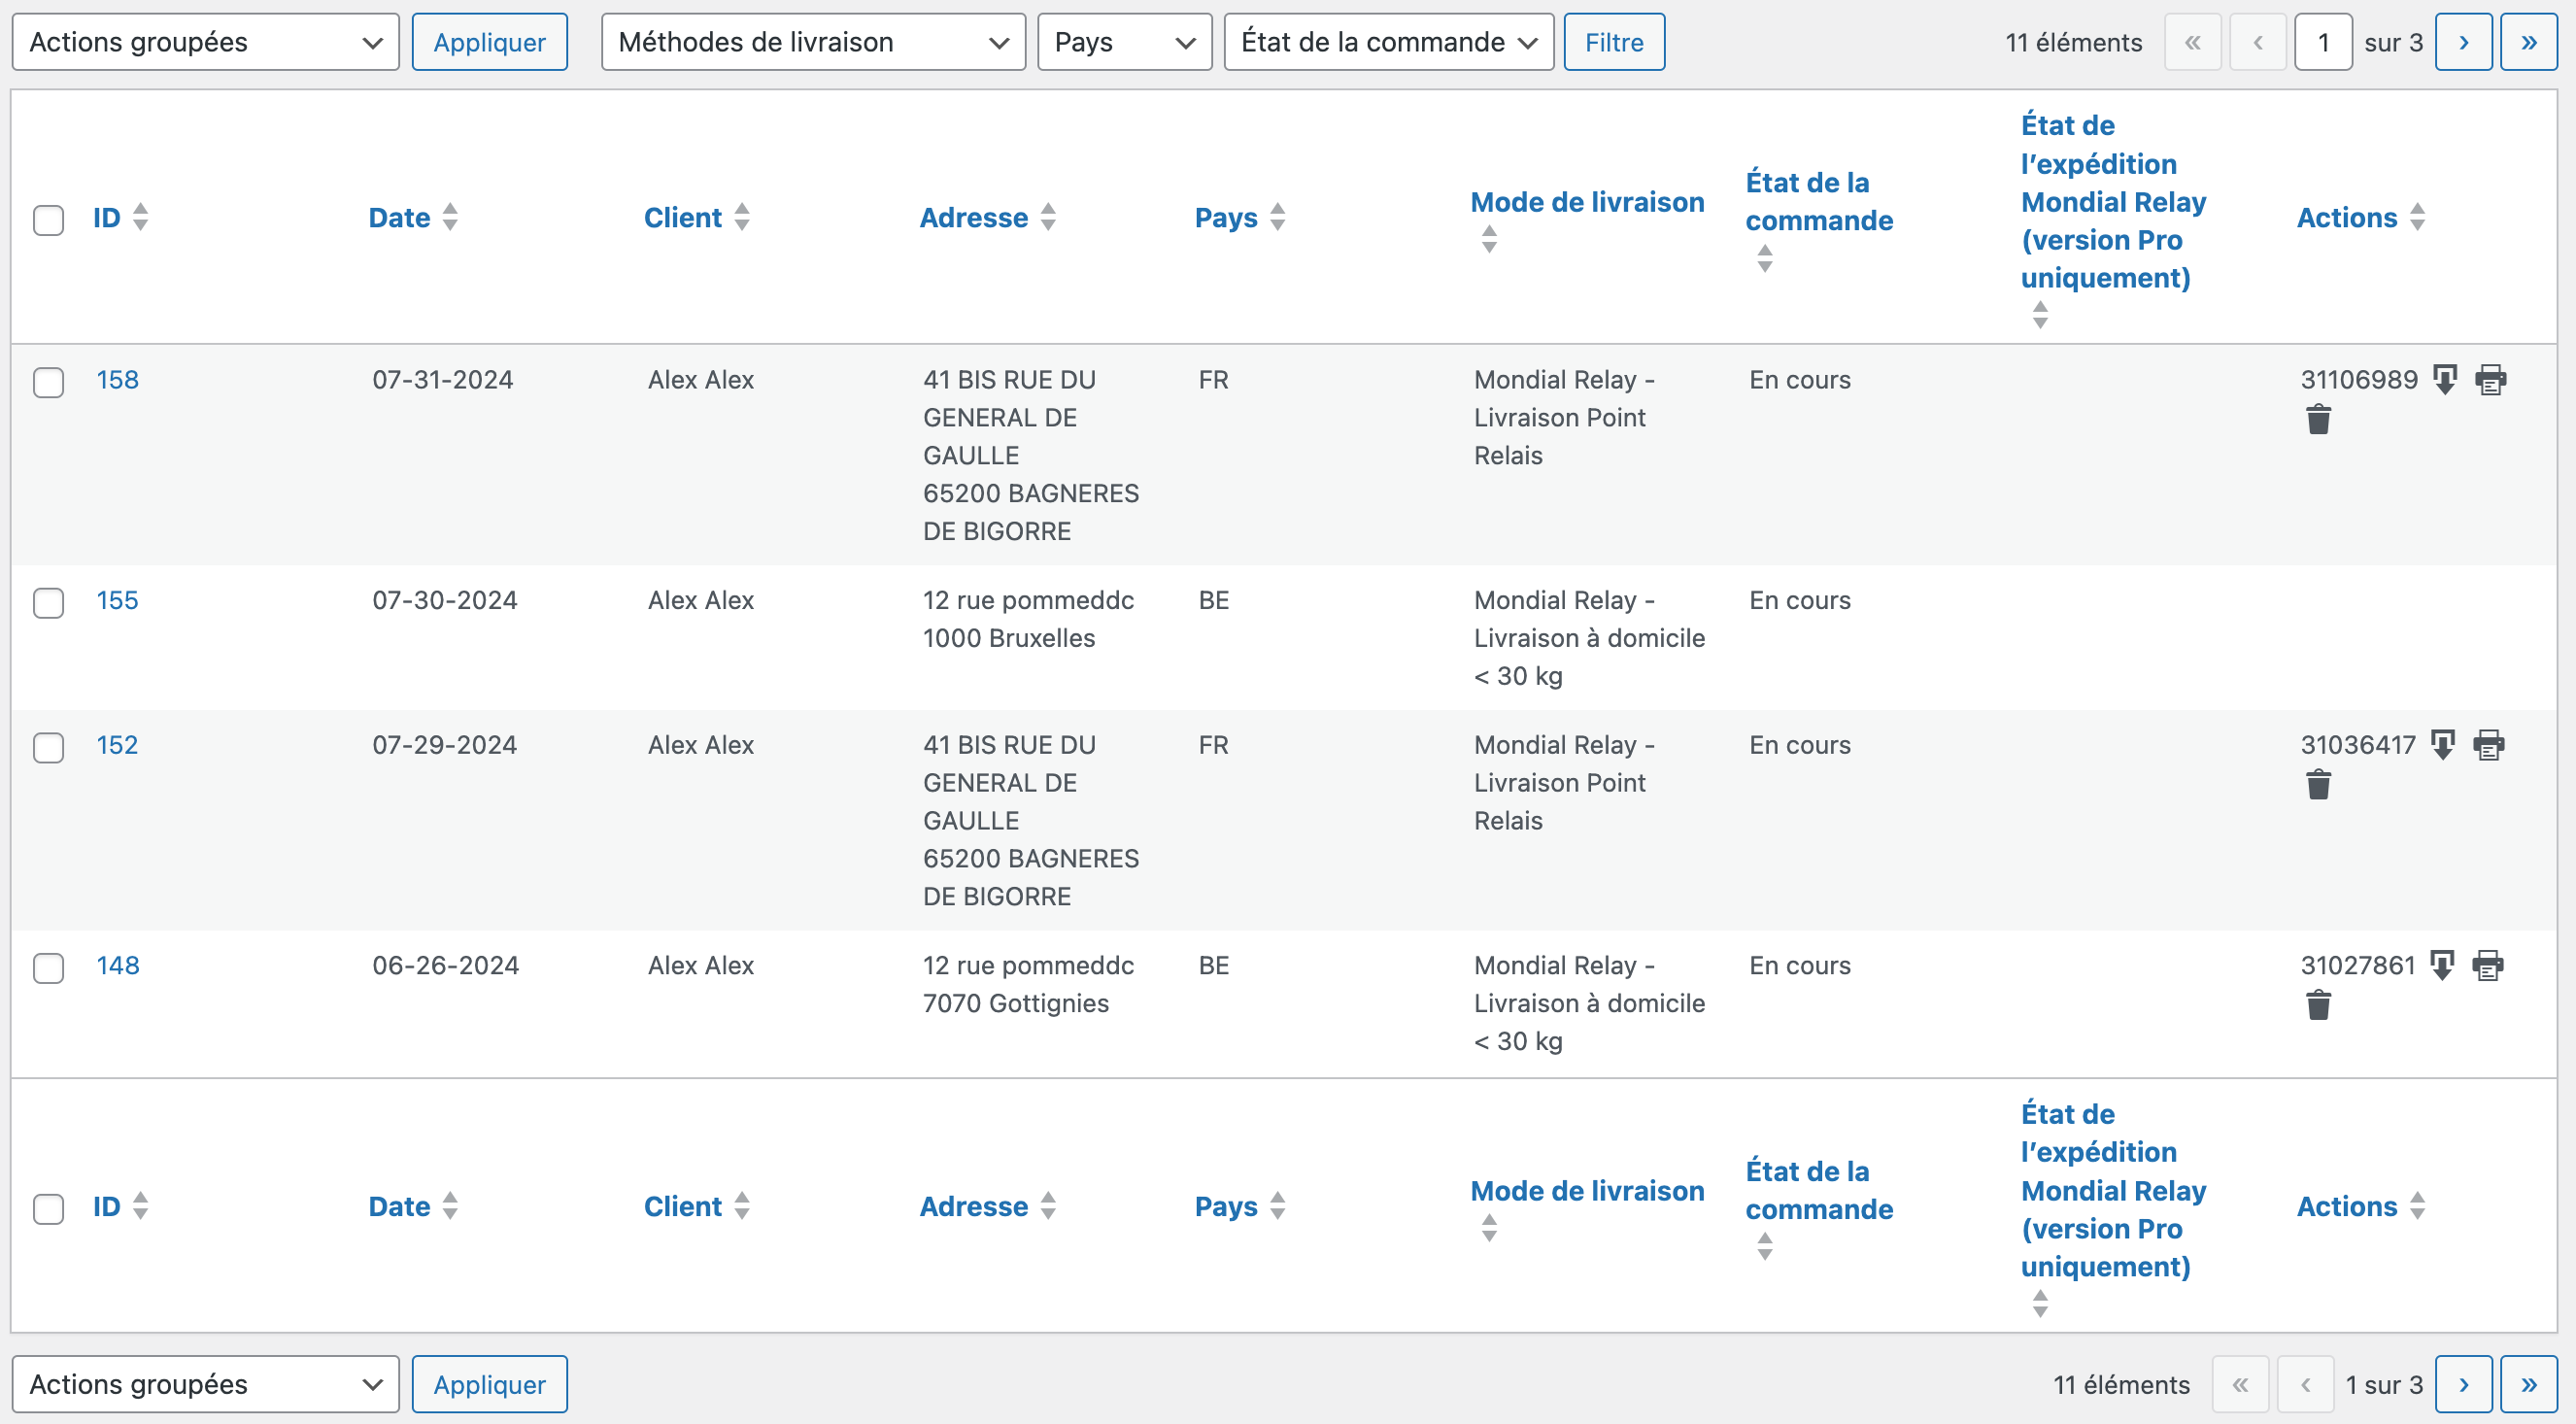Delete the shipment for order 148

point(2319,1005)
